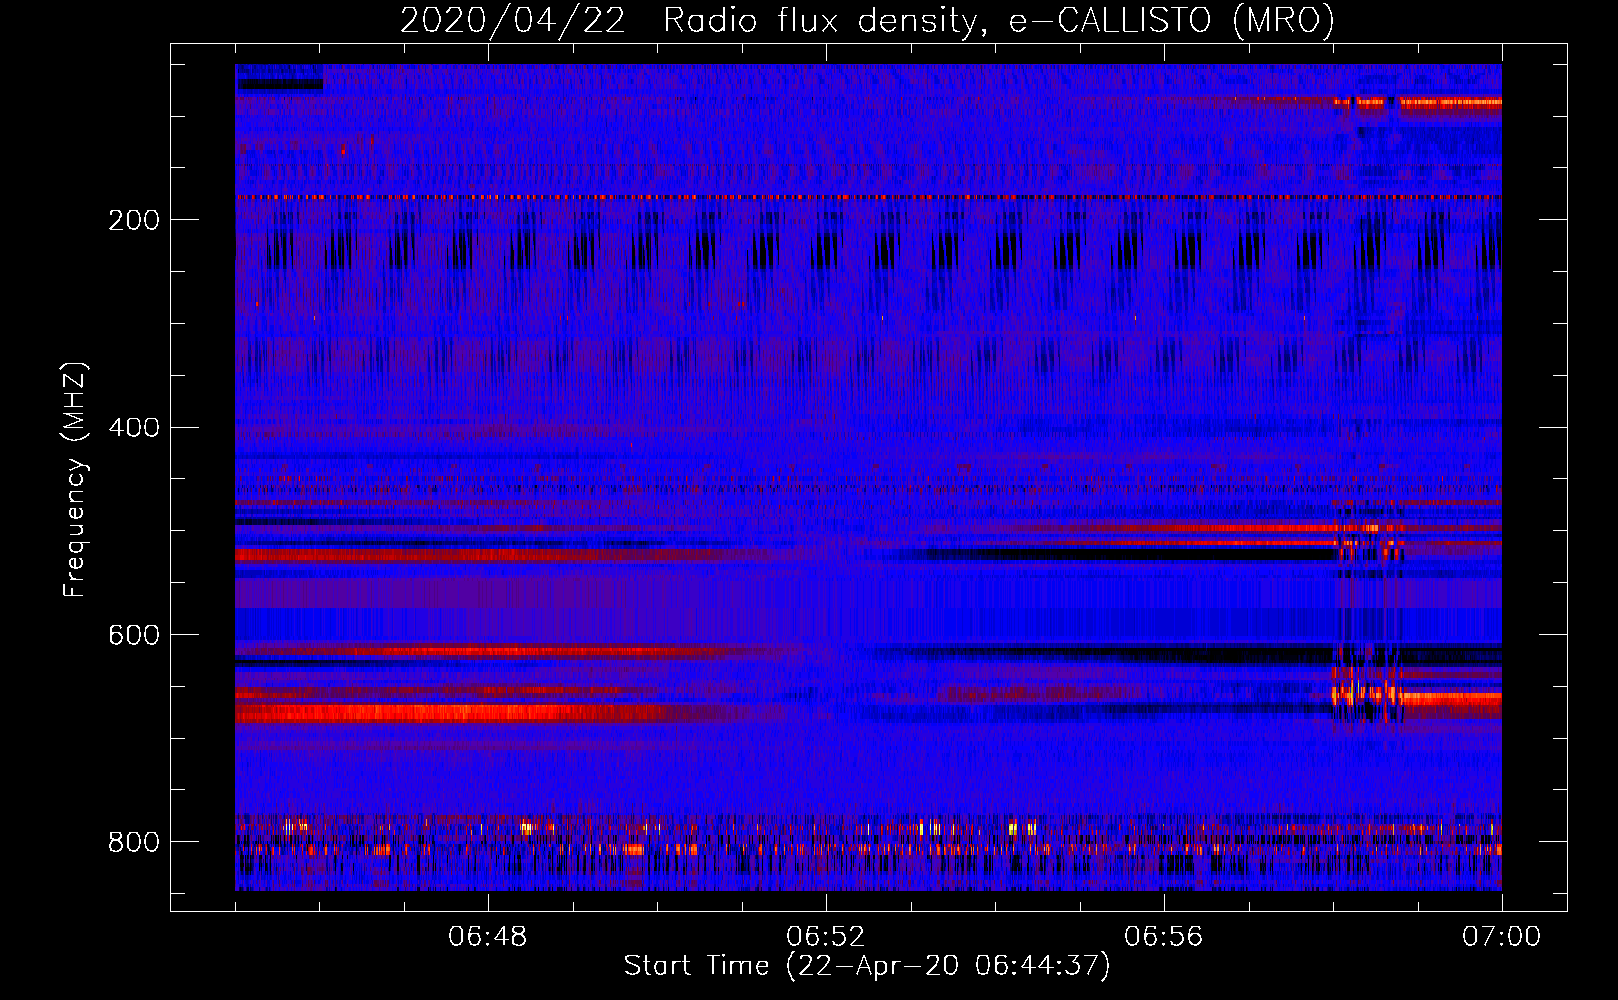The height and width of the screenshot is (1000, 1618).
Task: Click the plot title '2020/04/22 Radio flux density, e-CALLISTO (MRO)'
Action: (867, 20)
